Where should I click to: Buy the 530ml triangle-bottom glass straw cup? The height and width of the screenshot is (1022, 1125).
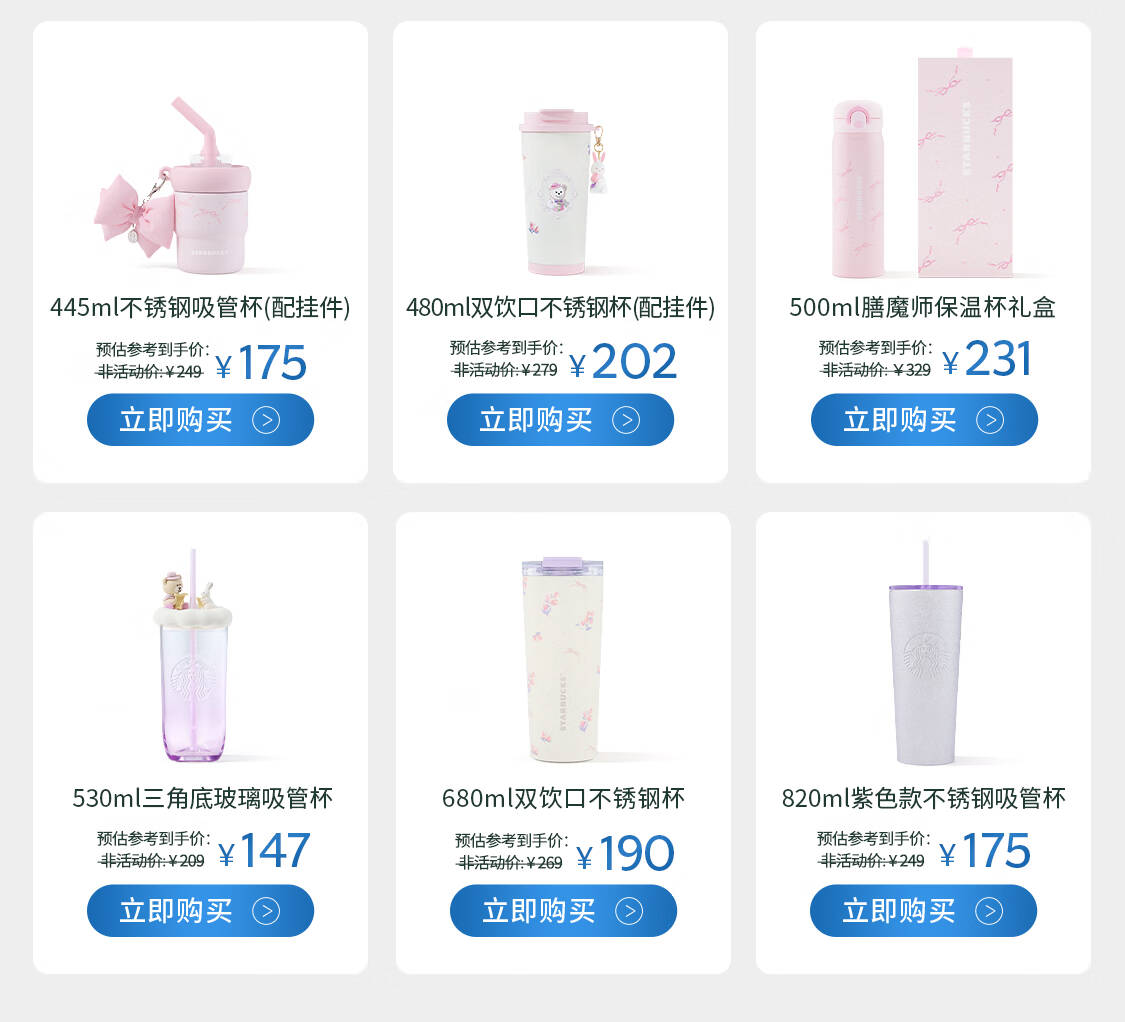pyautogui.click(x=200, y=911)
